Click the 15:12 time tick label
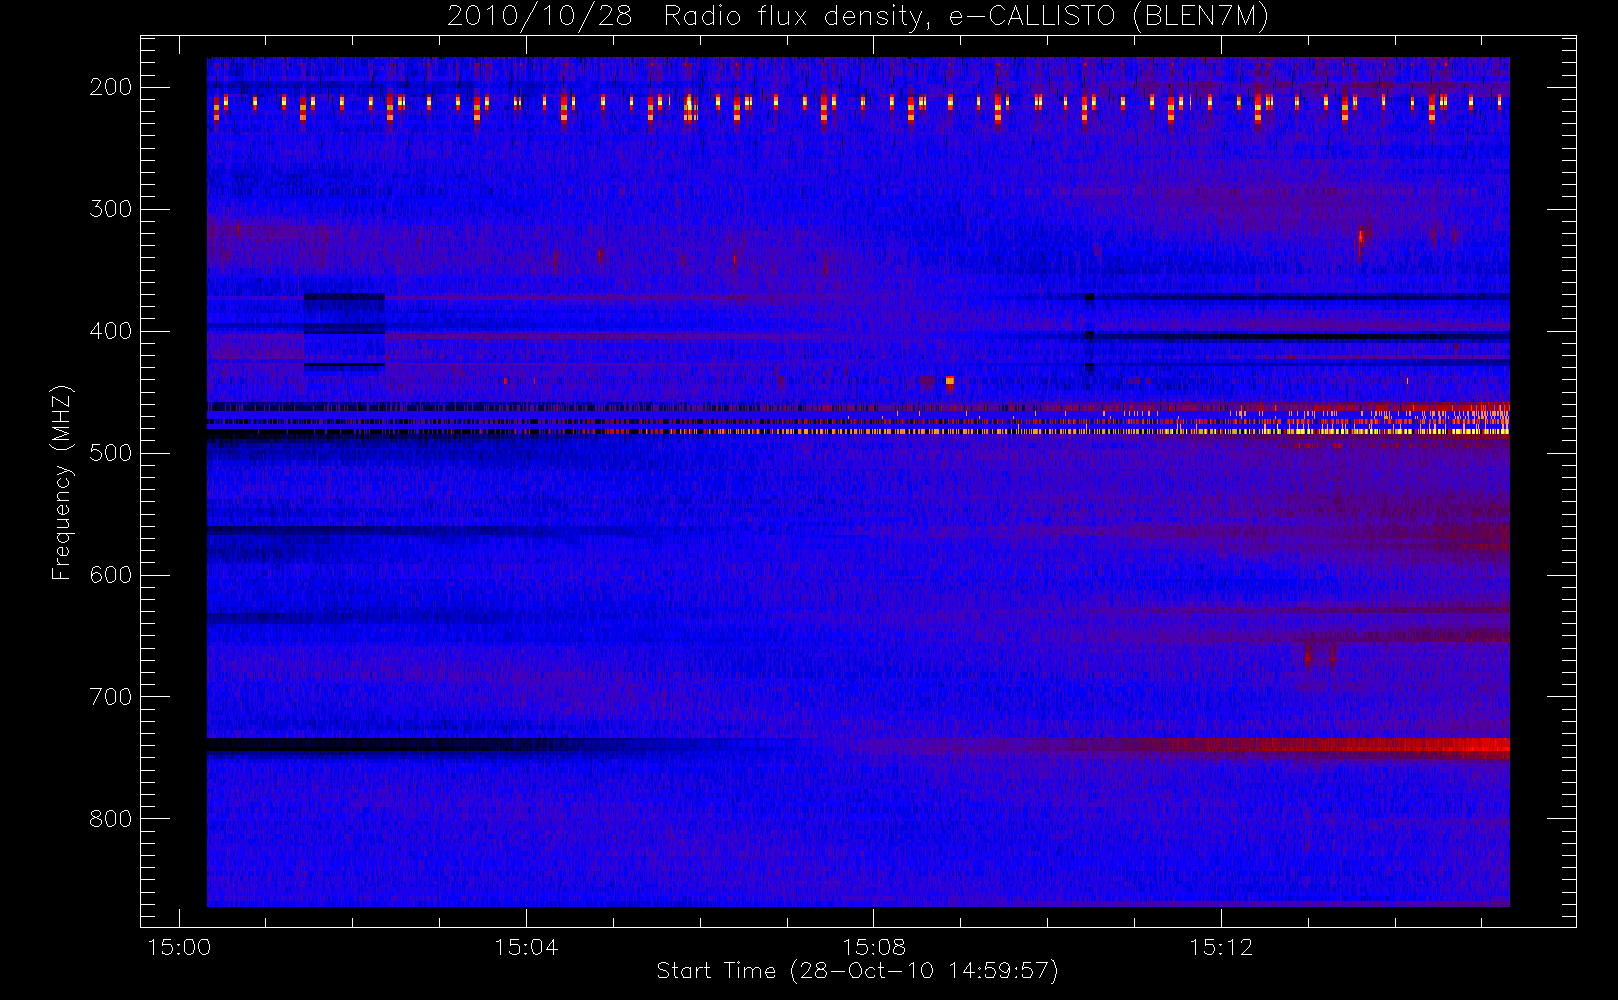 [x=1221, y=947]
